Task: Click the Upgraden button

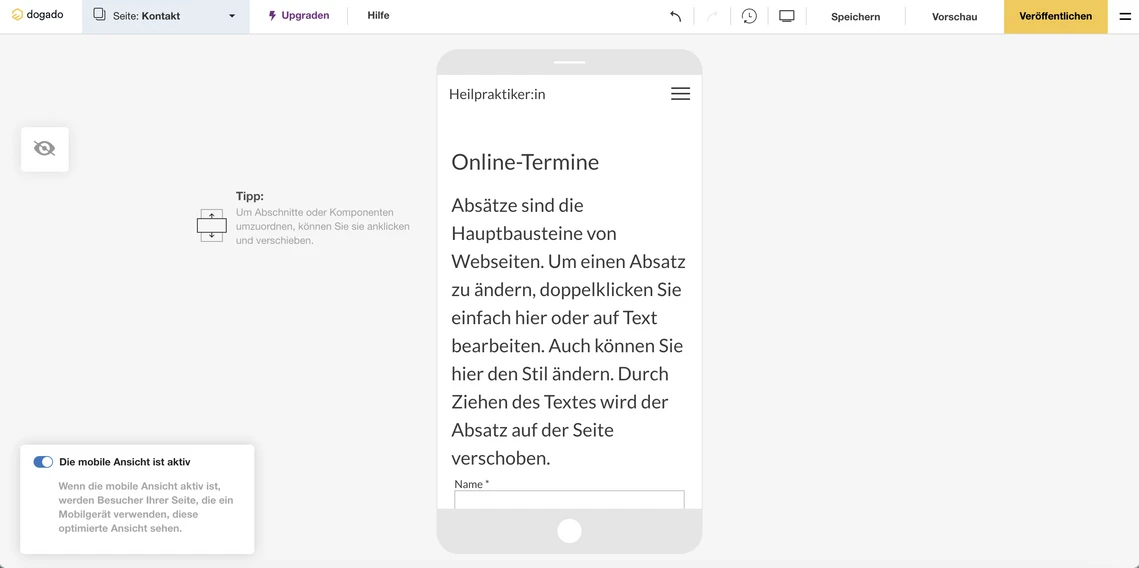Action: click(299, 15)
